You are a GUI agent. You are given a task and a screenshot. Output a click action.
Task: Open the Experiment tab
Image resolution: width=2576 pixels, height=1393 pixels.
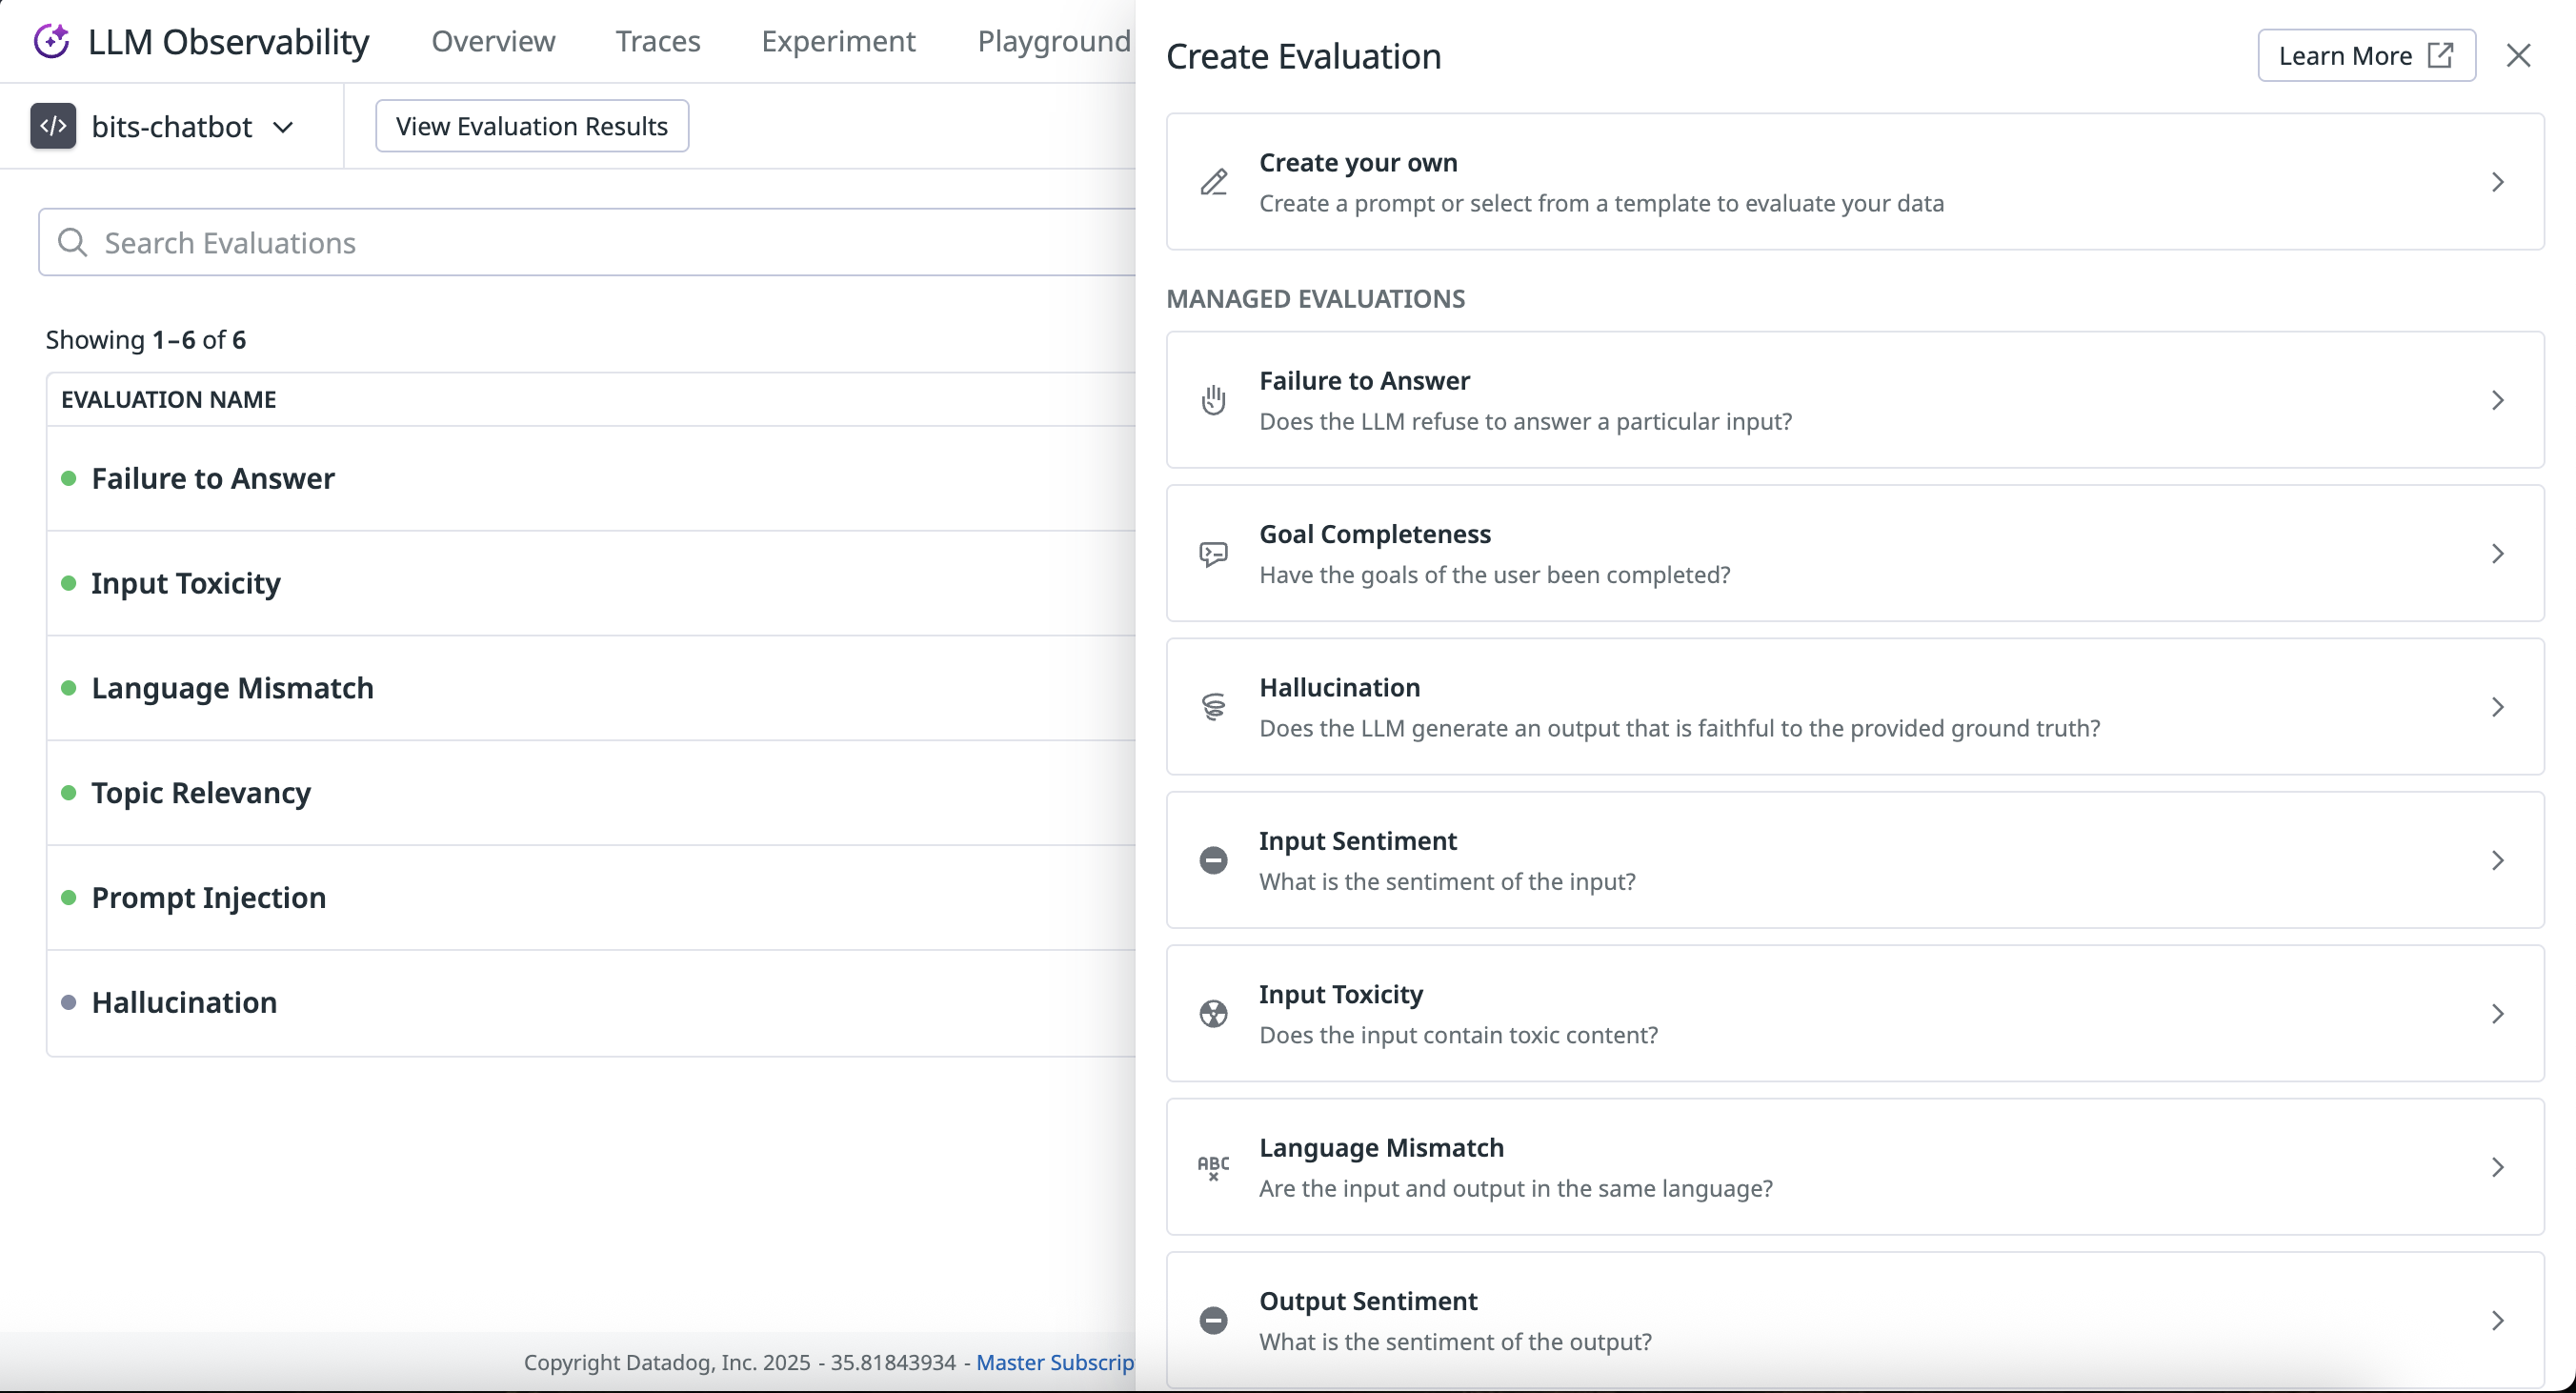click(838, 41)
